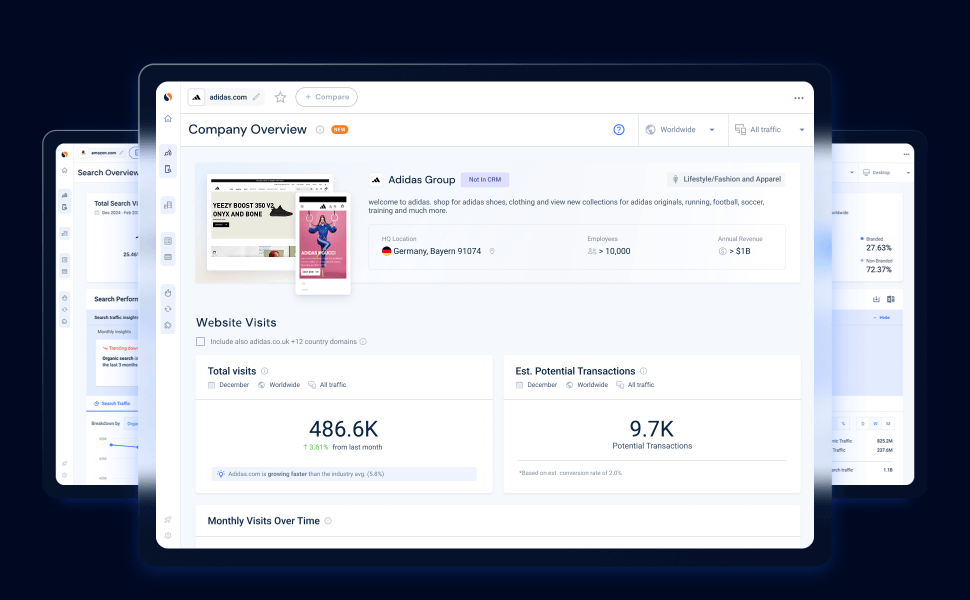Click the pencil edit icon beside adidas.com
970x600 pixels.
tap(256, 97)
